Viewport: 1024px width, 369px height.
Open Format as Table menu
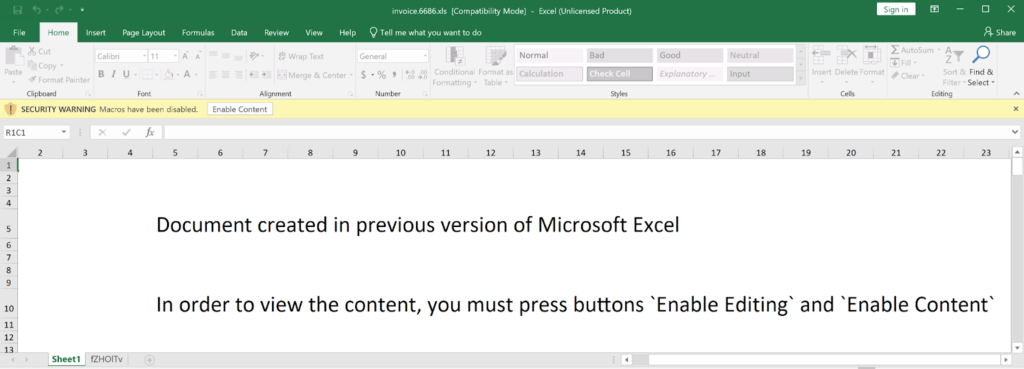pos(495,66)
